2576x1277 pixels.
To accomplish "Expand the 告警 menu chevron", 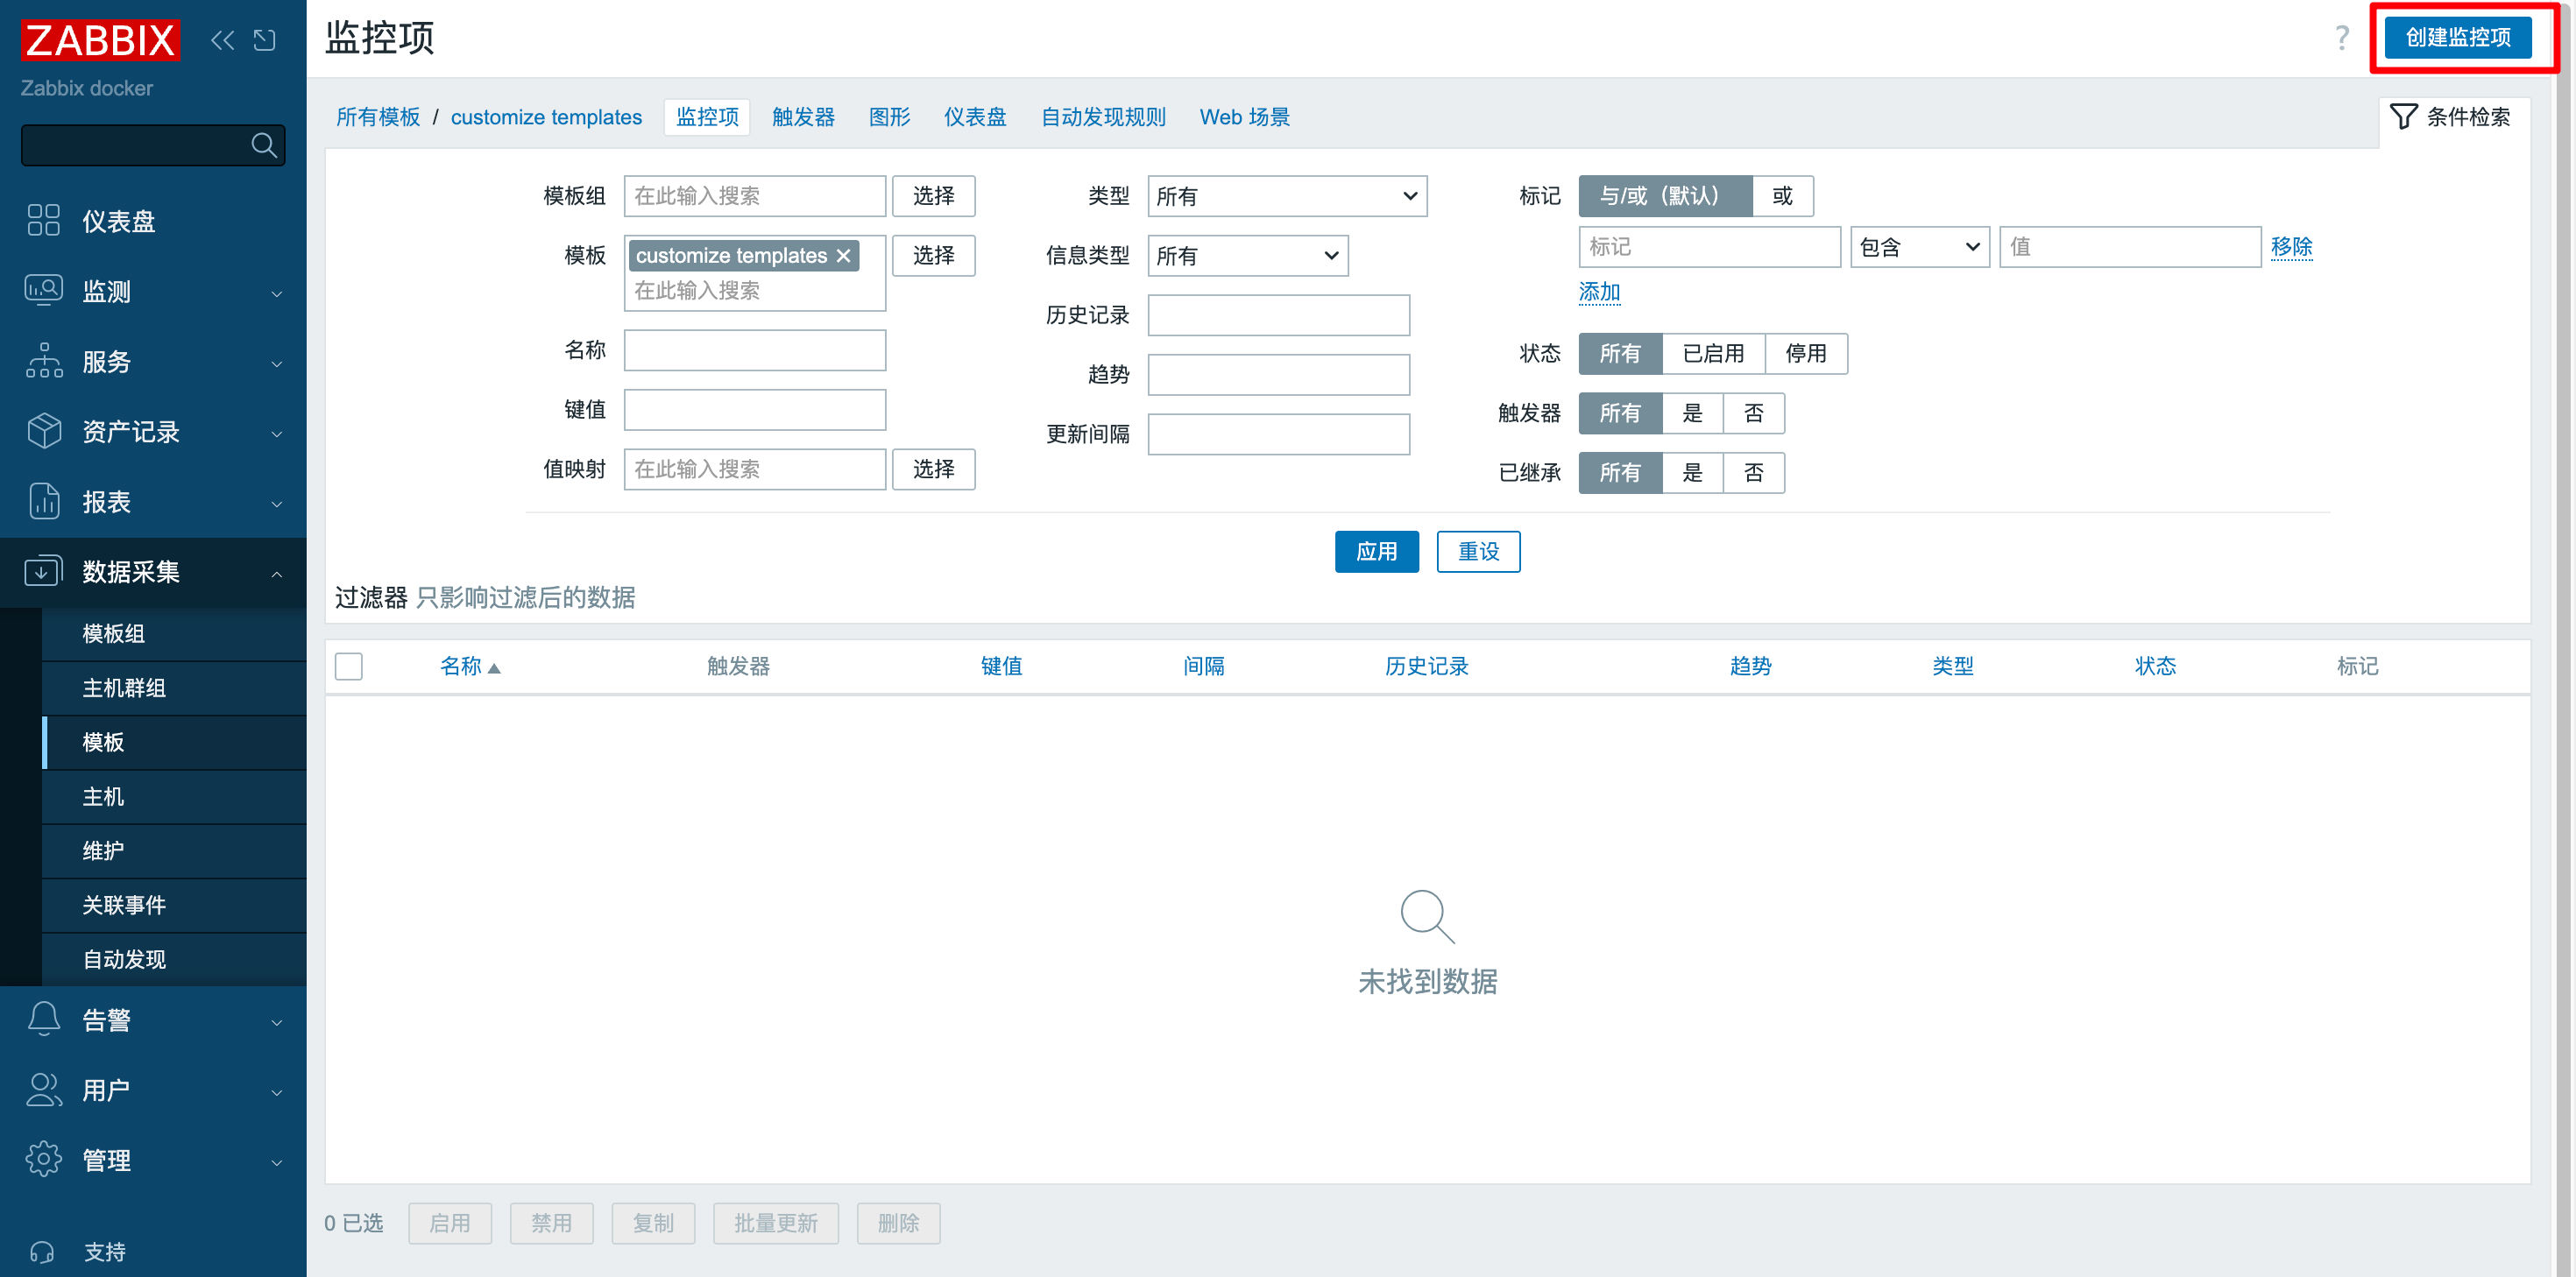I will click(277, 1022).
